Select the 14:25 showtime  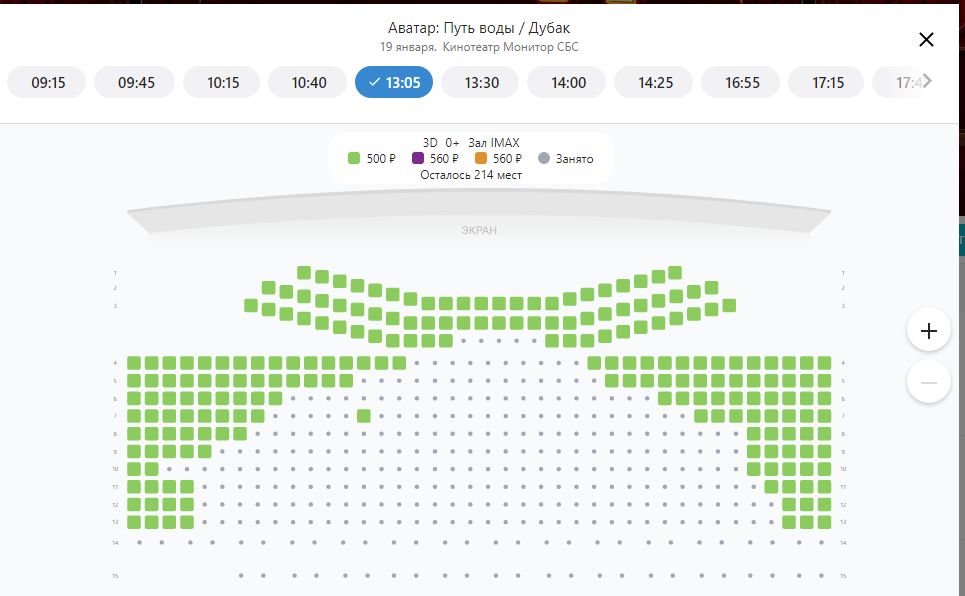point(655,83)
